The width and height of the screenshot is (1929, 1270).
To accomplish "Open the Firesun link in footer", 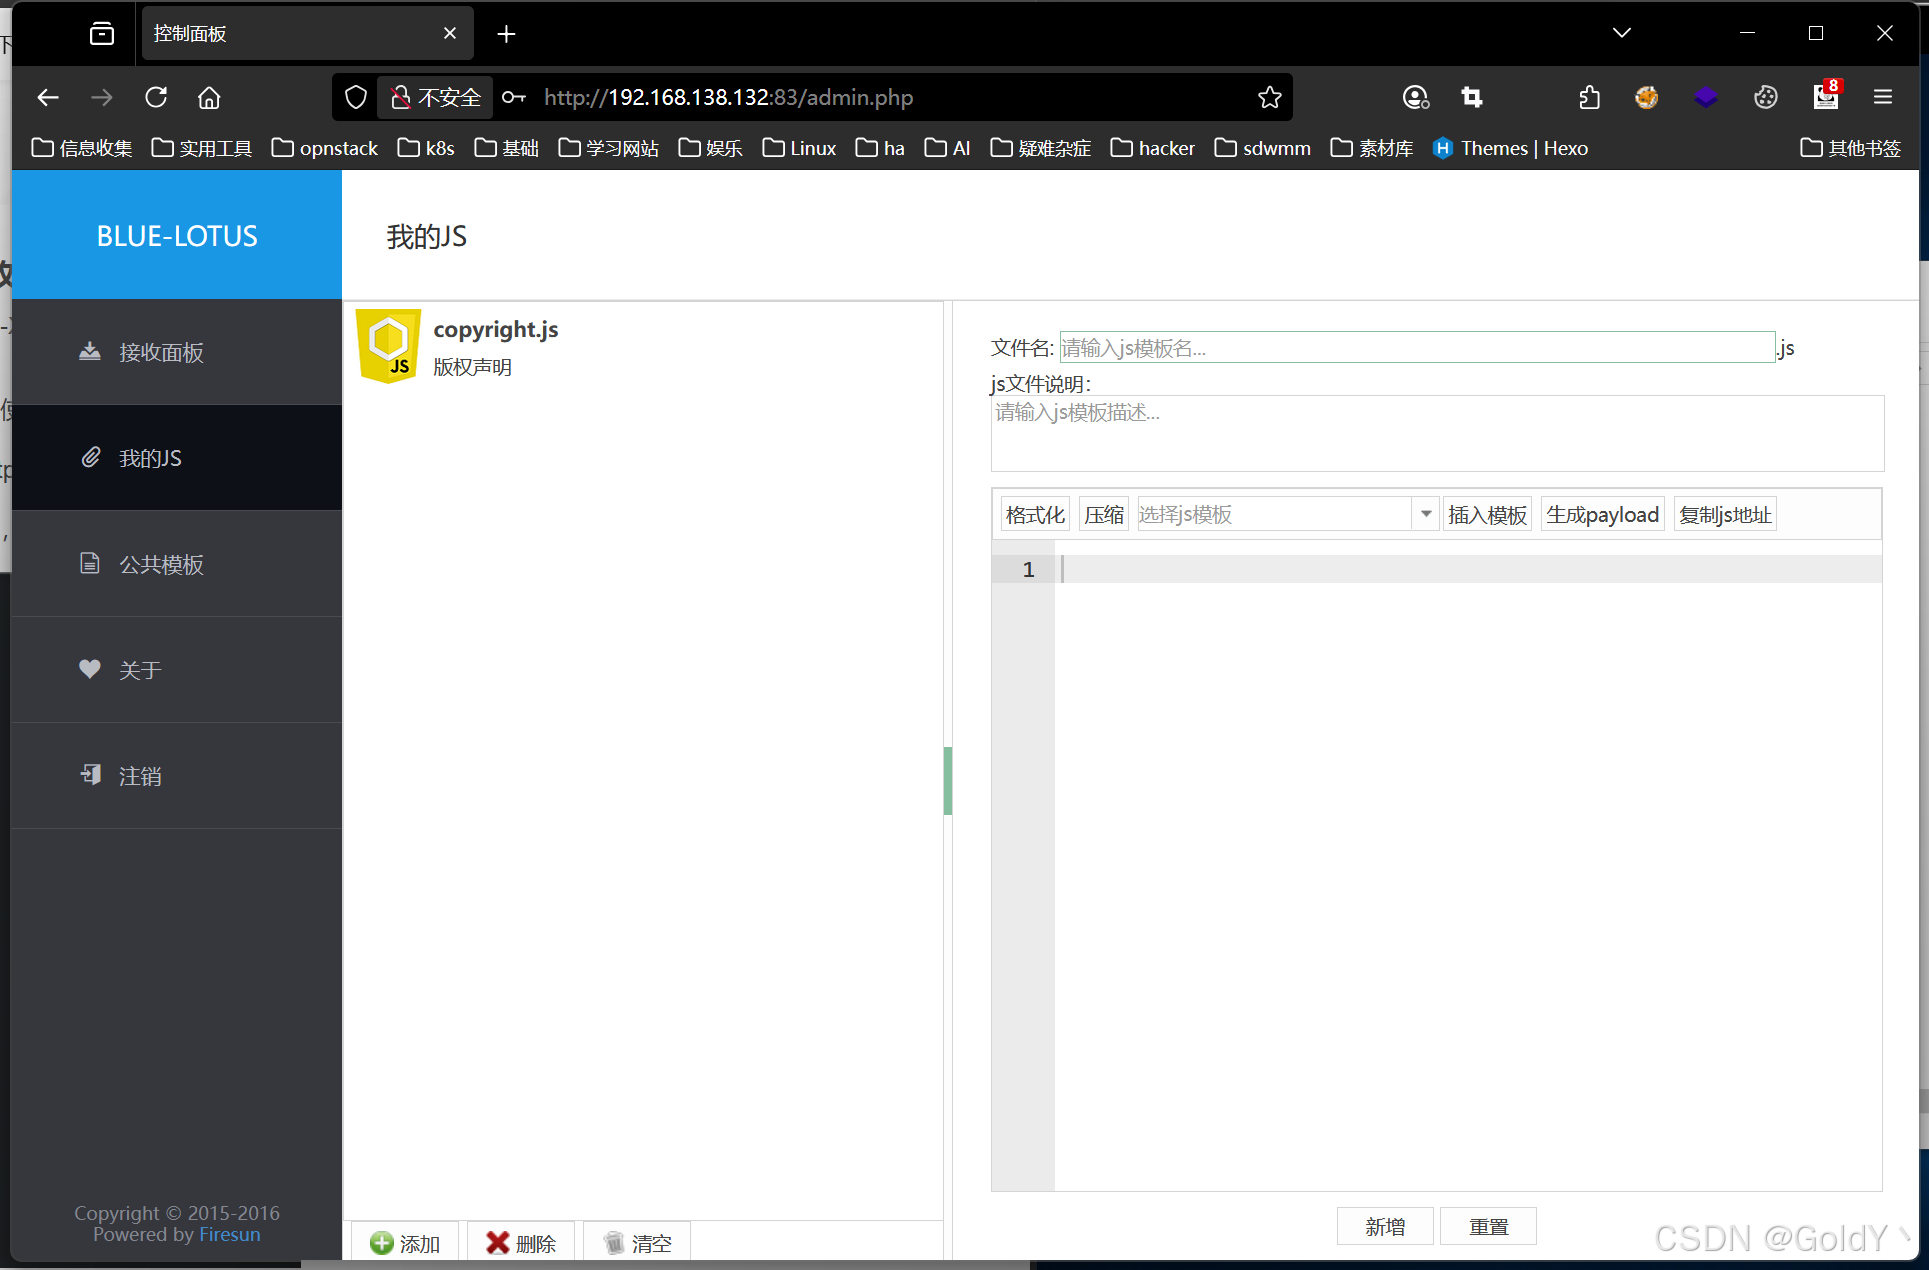I will [229, 1234].
